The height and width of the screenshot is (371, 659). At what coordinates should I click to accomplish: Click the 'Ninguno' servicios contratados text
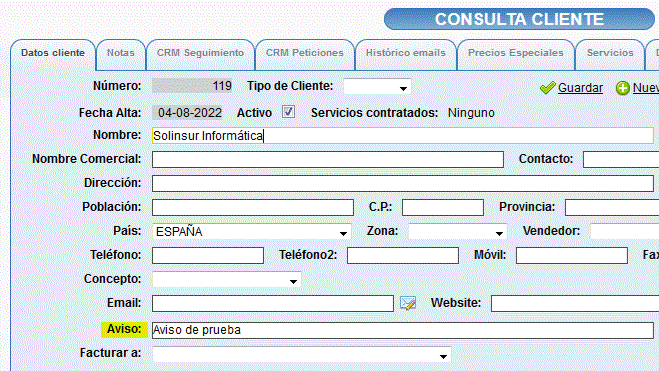coord(471,113)
